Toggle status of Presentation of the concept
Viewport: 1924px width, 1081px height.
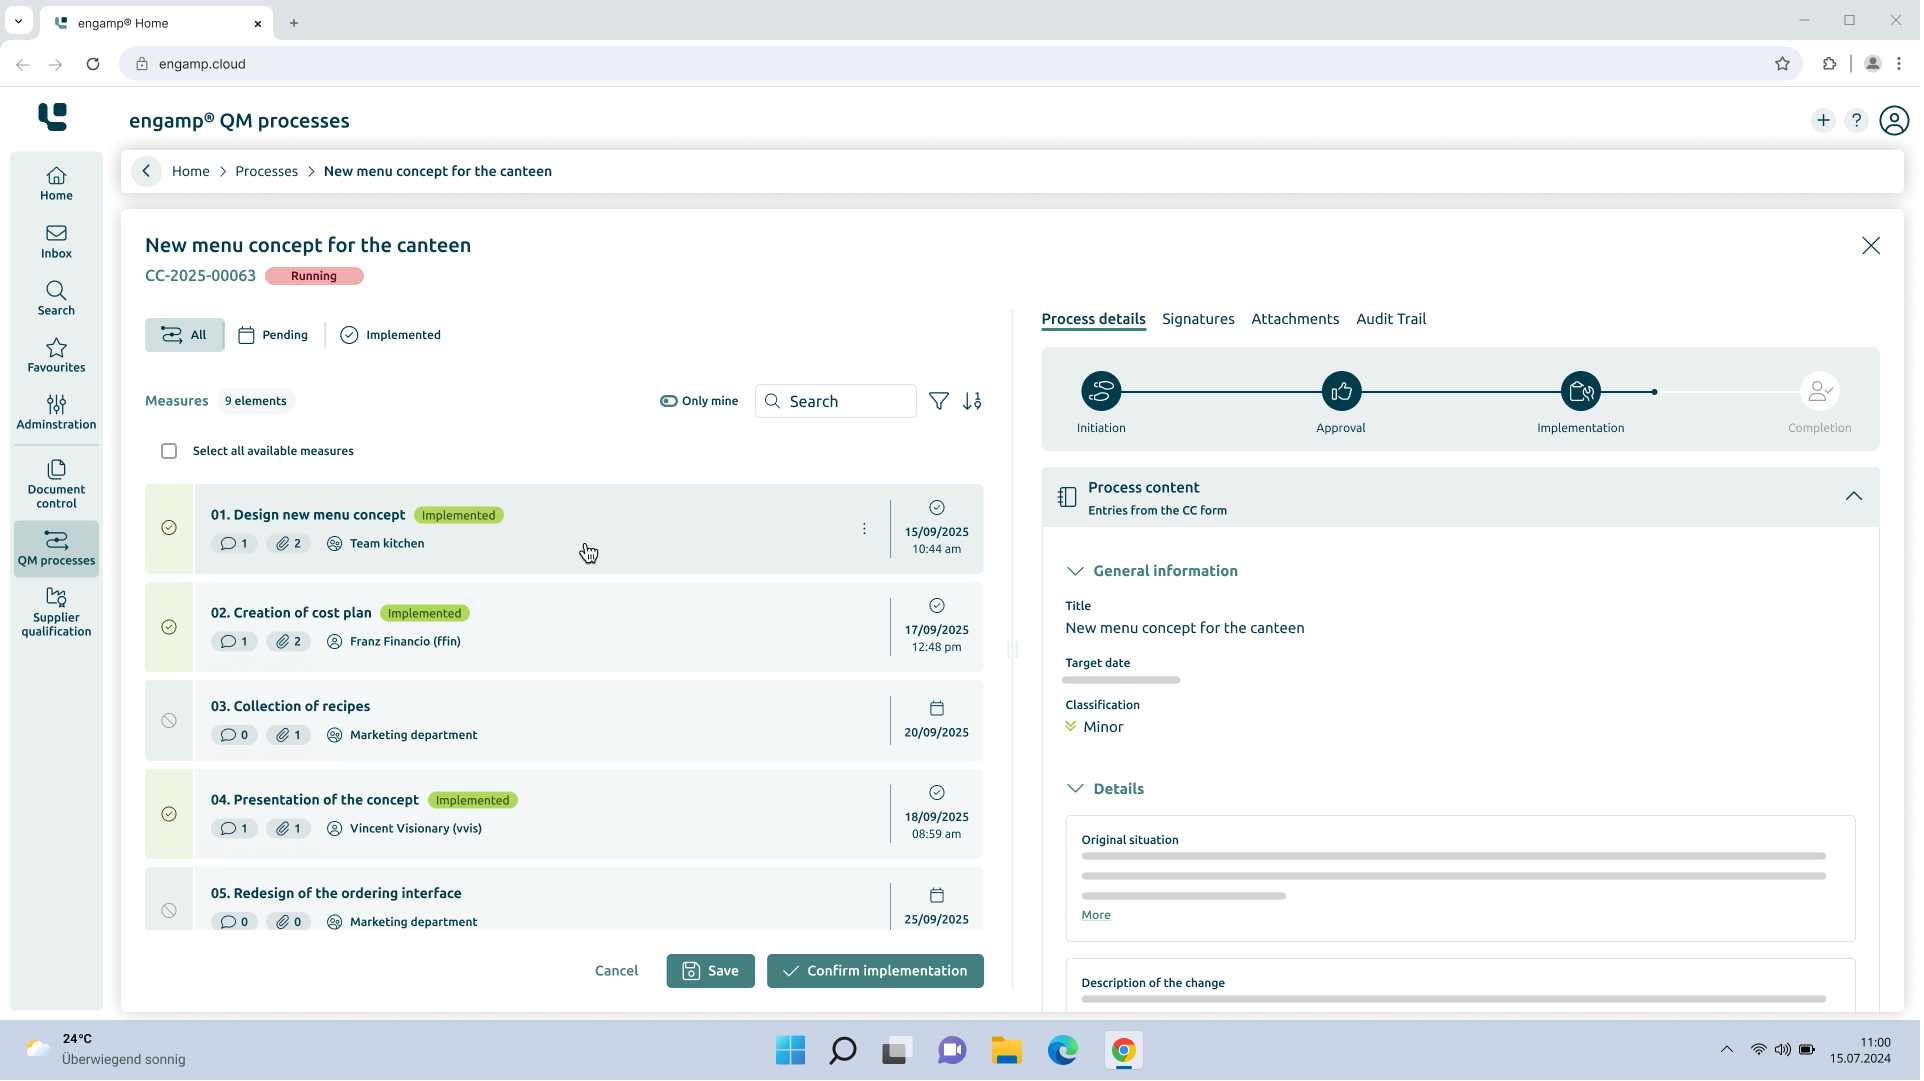169,815
